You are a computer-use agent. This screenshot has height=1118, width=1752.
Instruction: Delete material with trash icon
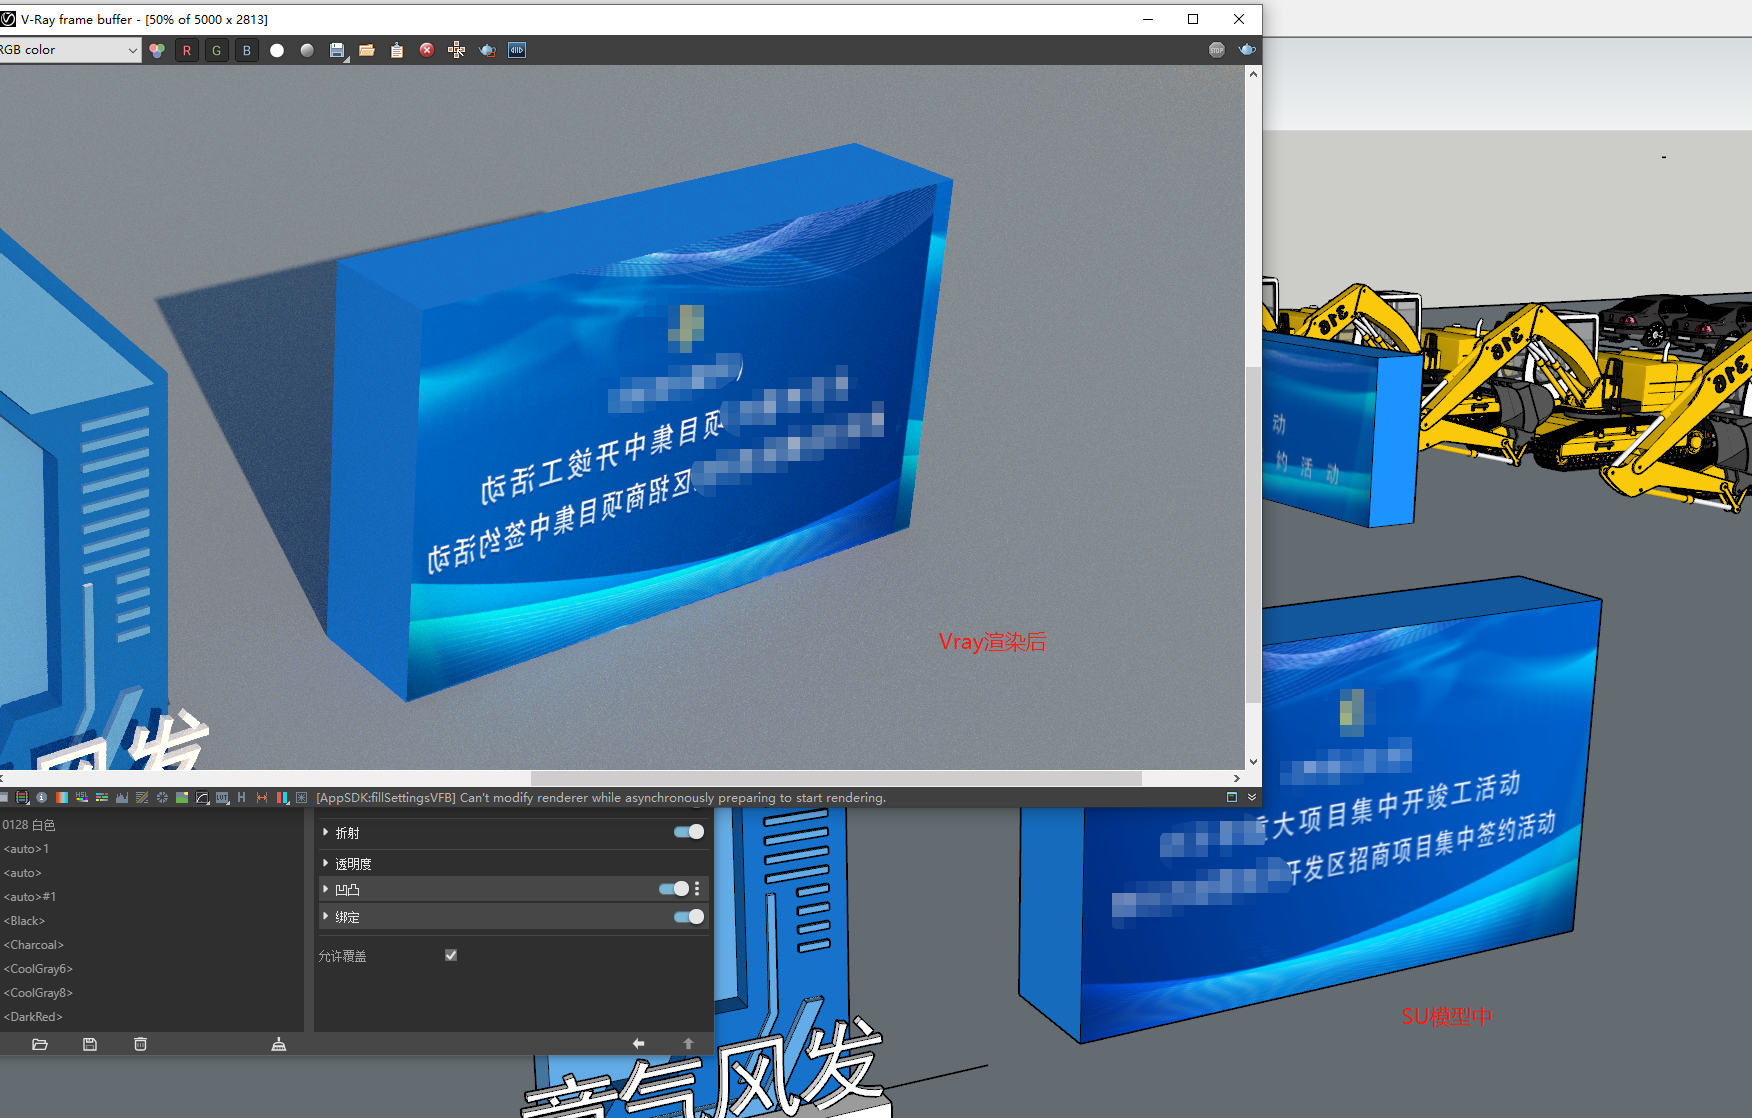140,1044
